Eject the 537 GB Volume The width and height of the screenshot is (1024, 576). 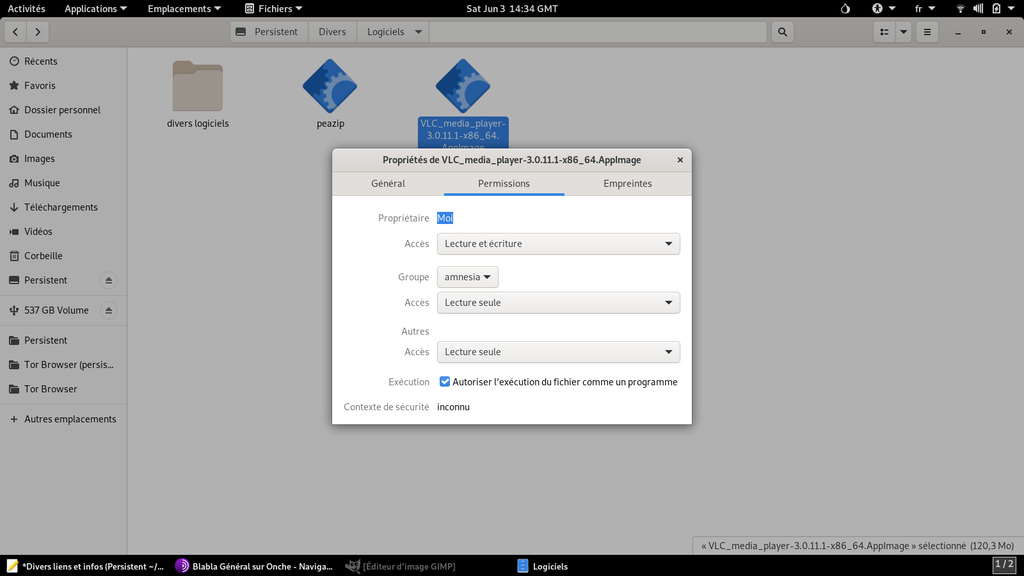(x=109, y=310)
